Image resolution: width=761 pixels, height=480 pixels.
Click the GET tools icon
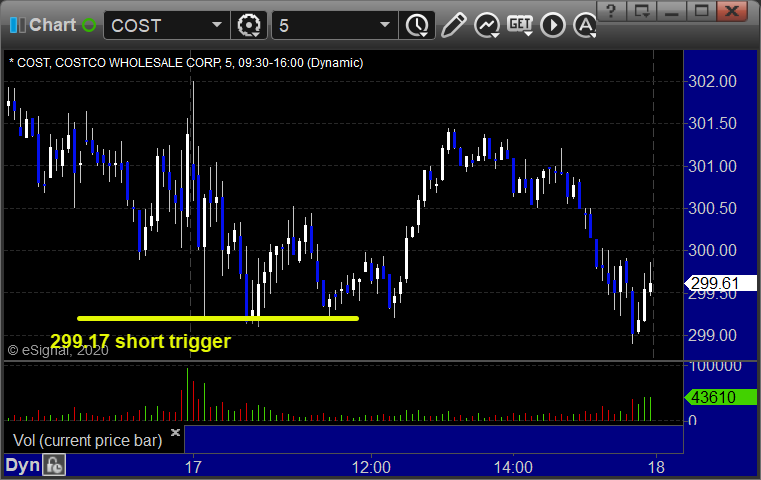point(520,25)
